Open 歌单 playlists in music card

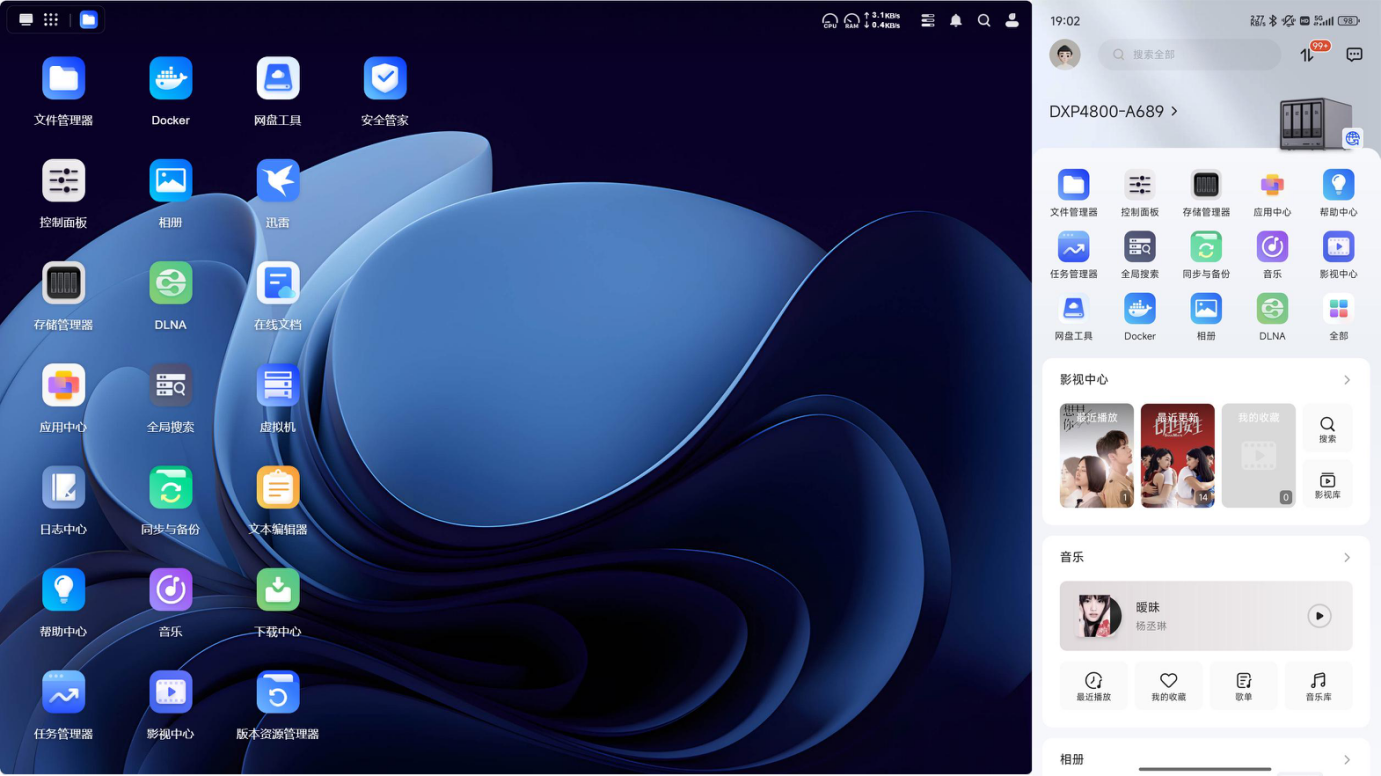1244,686
